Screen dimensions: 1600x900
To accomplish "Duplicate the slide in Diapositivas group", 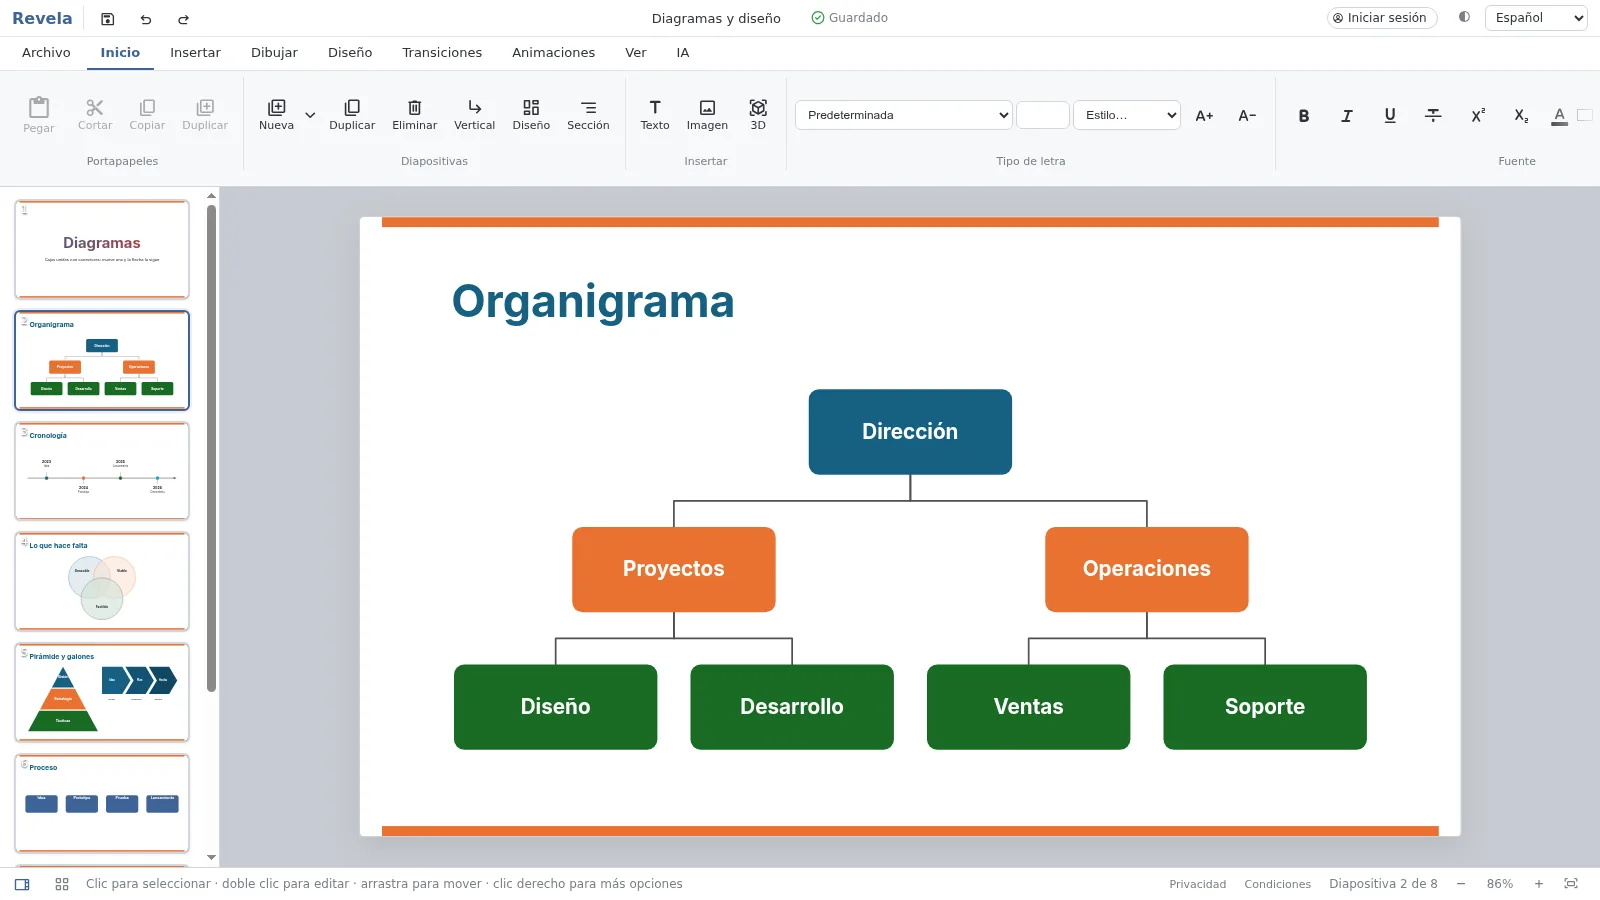I will pos(352,115).
